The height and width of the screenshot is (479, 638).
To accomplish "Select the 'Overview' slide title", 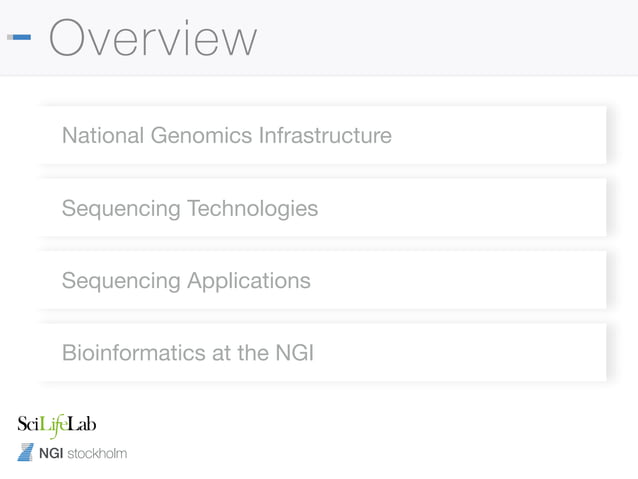I will coord(152,38).
